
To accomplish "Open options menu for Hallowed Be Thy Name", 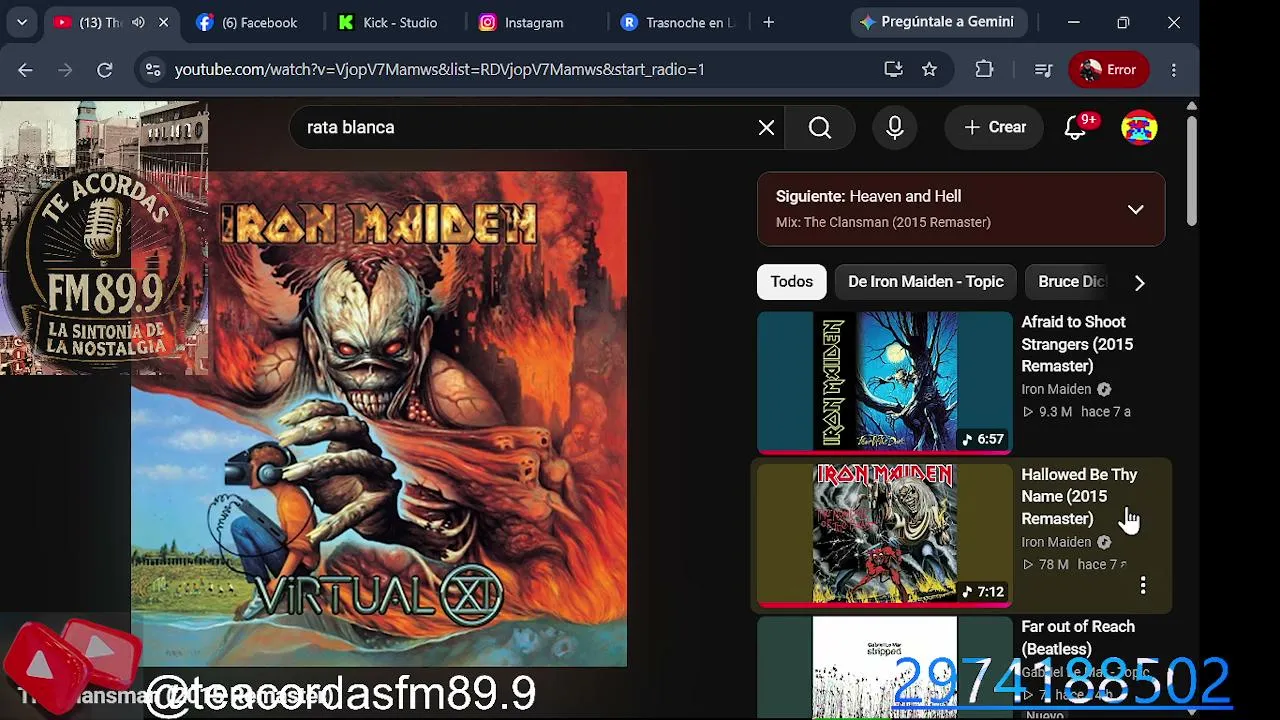I will tap(1143, 585).
